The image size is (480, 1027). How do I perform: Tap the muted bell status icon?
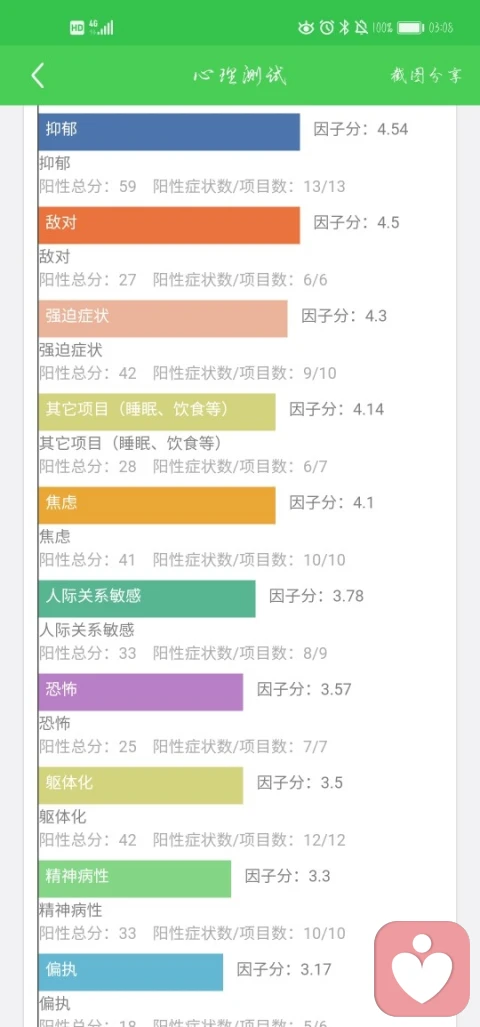[x=361, y=28]
